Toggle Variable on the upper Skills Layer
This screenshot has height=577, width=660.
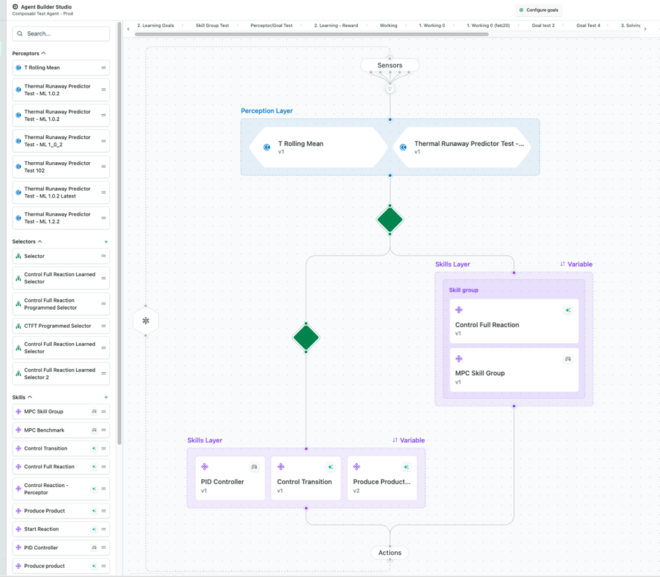[576, 264]
